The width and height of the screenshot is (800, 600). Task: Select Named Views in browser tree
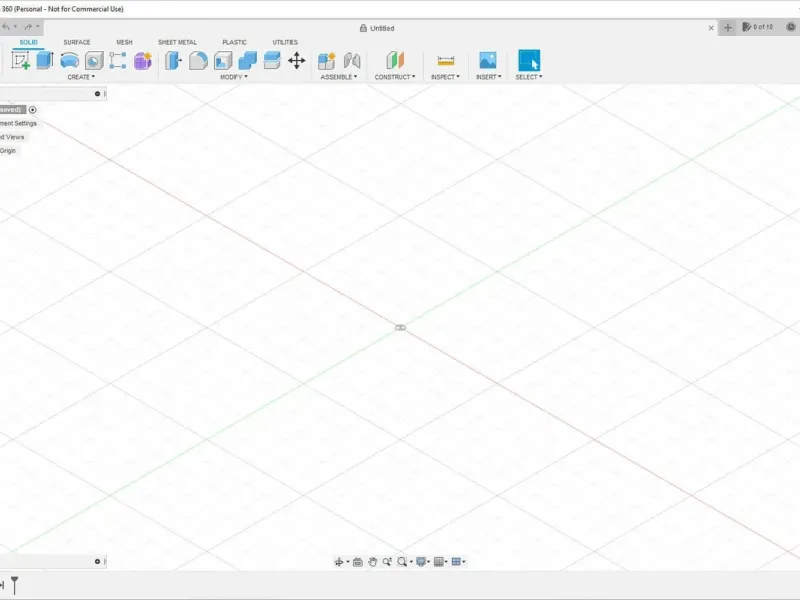point(12,137)
